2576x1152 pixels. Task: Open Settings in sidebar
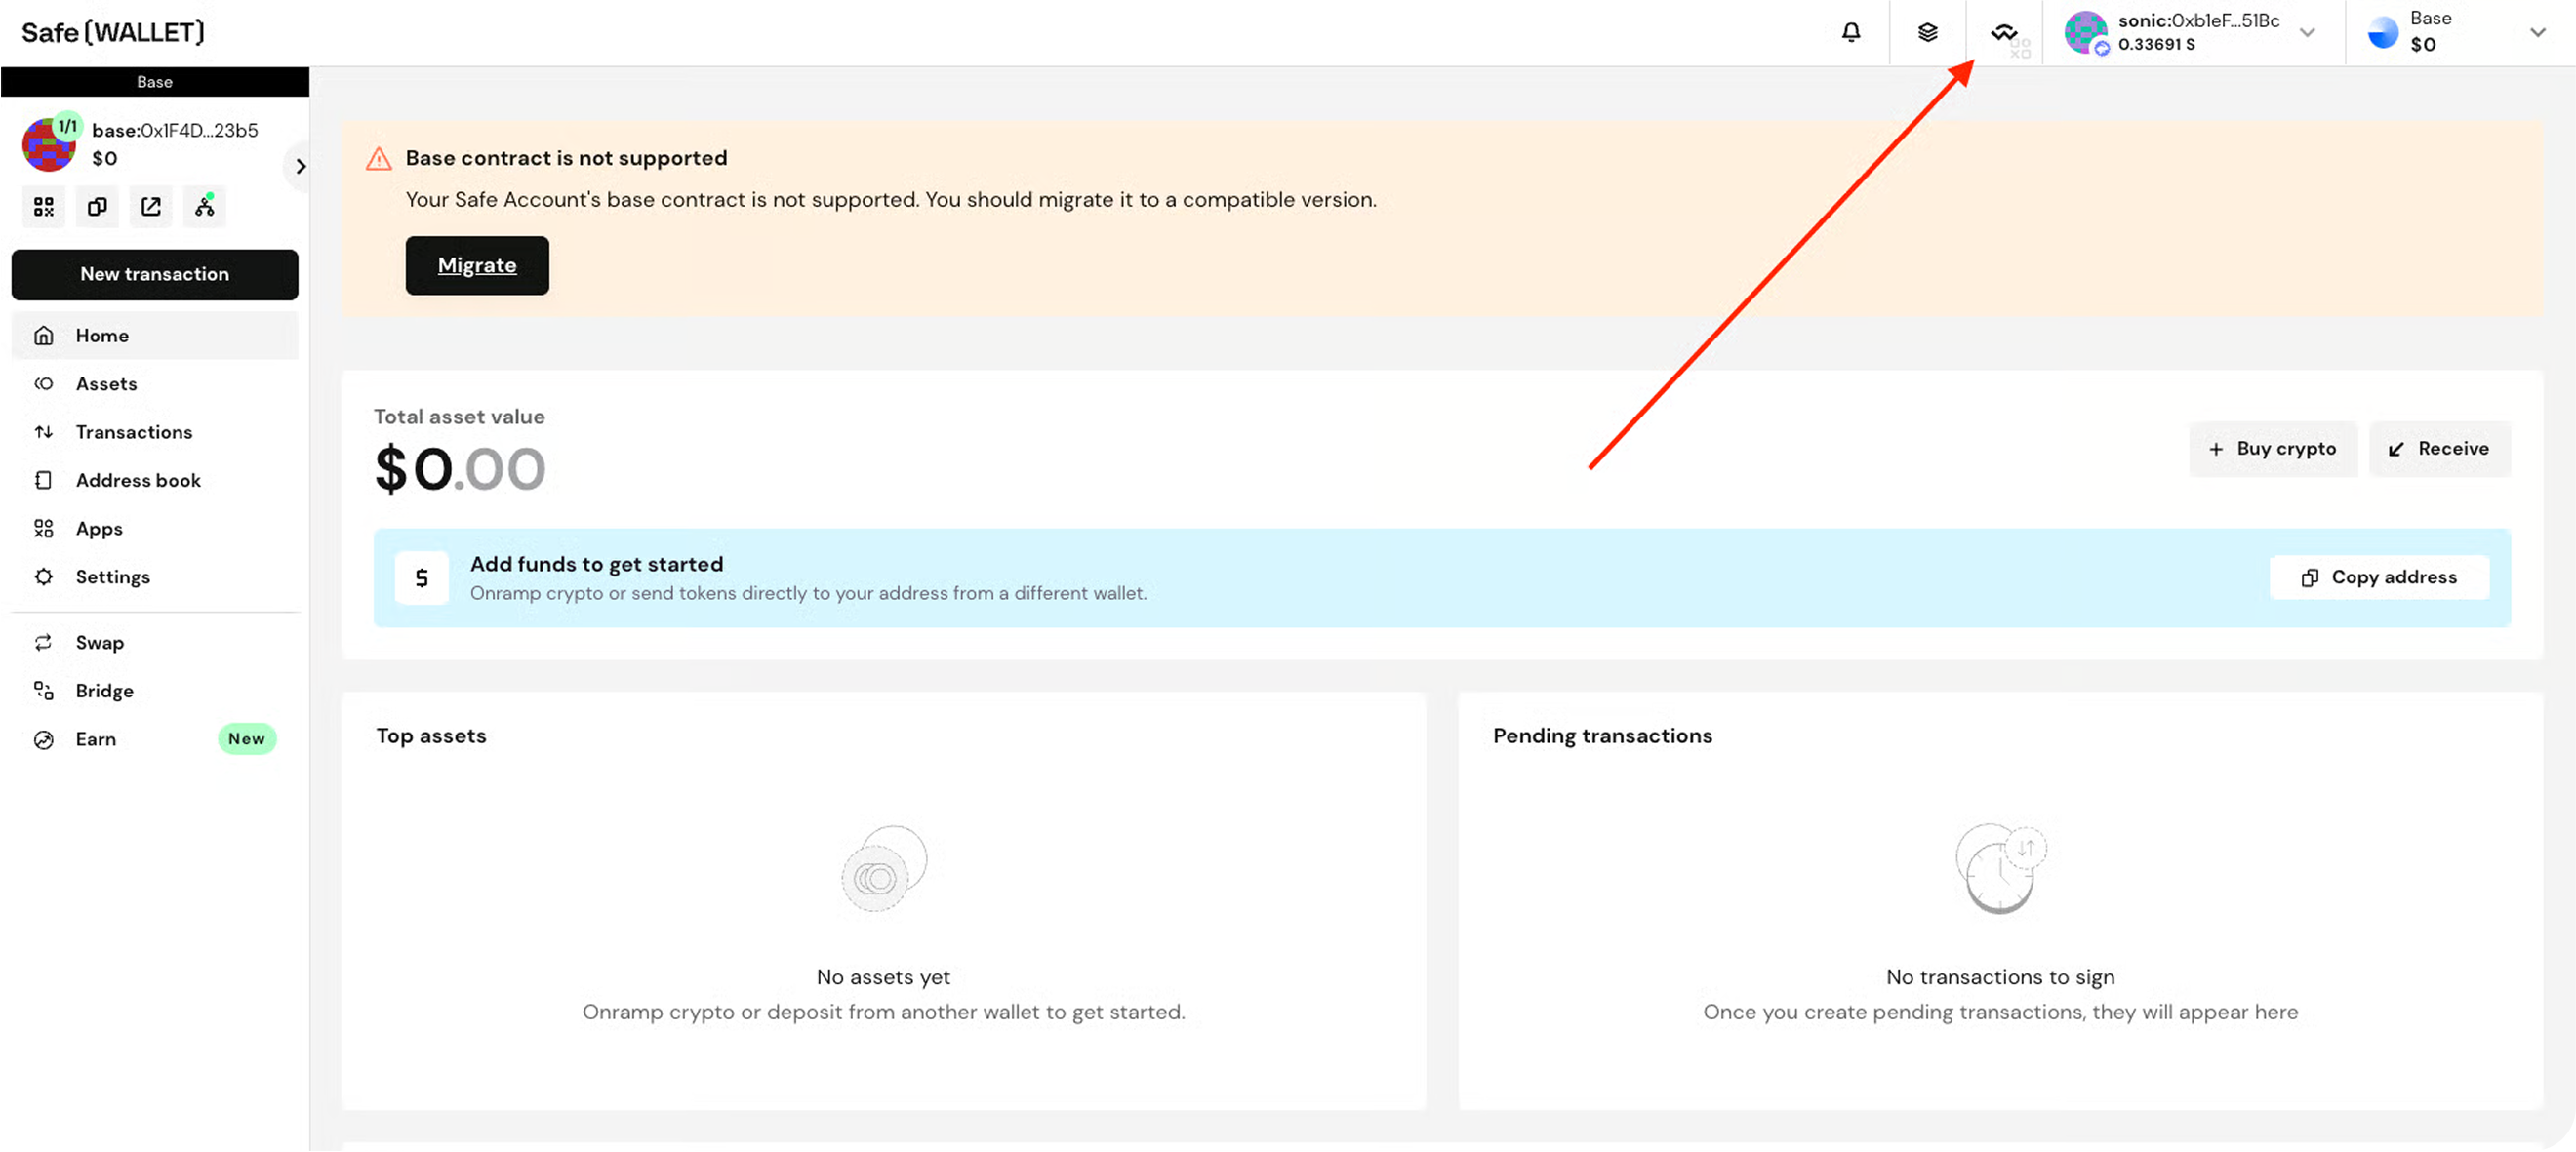point(112,577)
